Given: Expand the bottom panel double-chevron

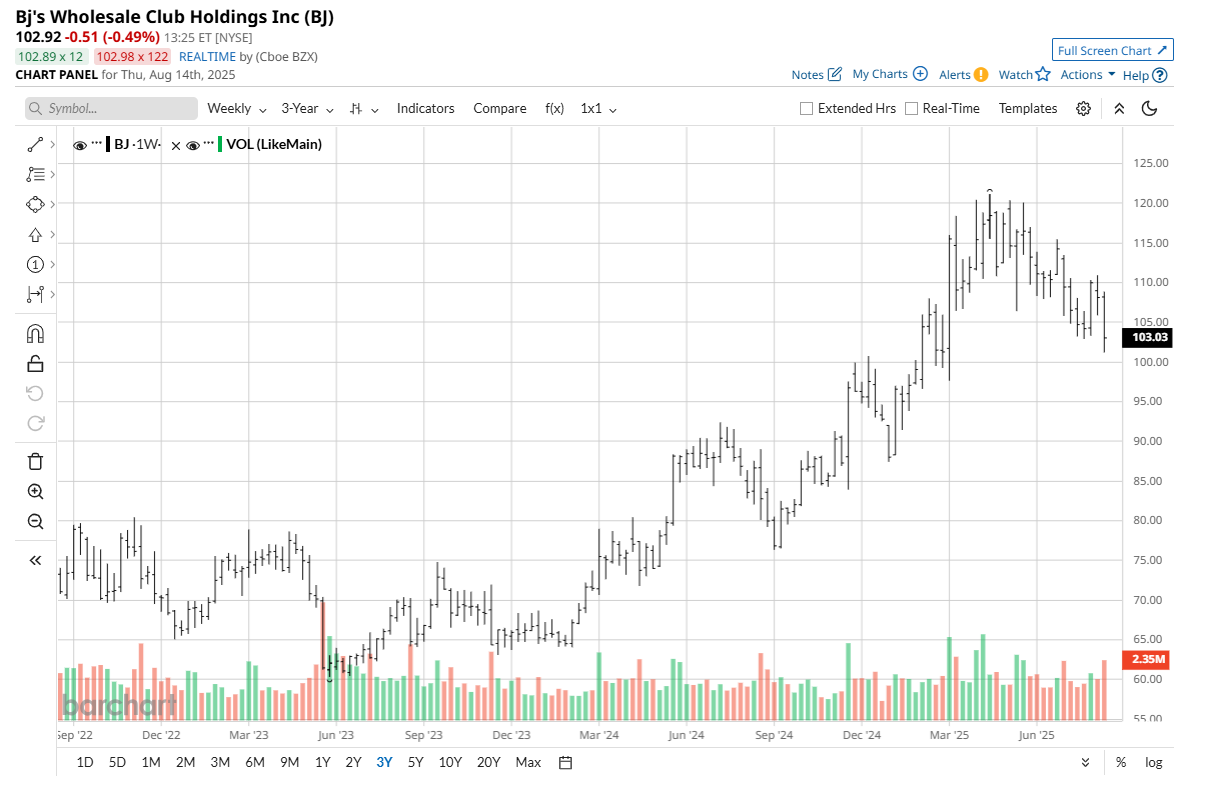Looking at the screenshot, I should 1085,762.
